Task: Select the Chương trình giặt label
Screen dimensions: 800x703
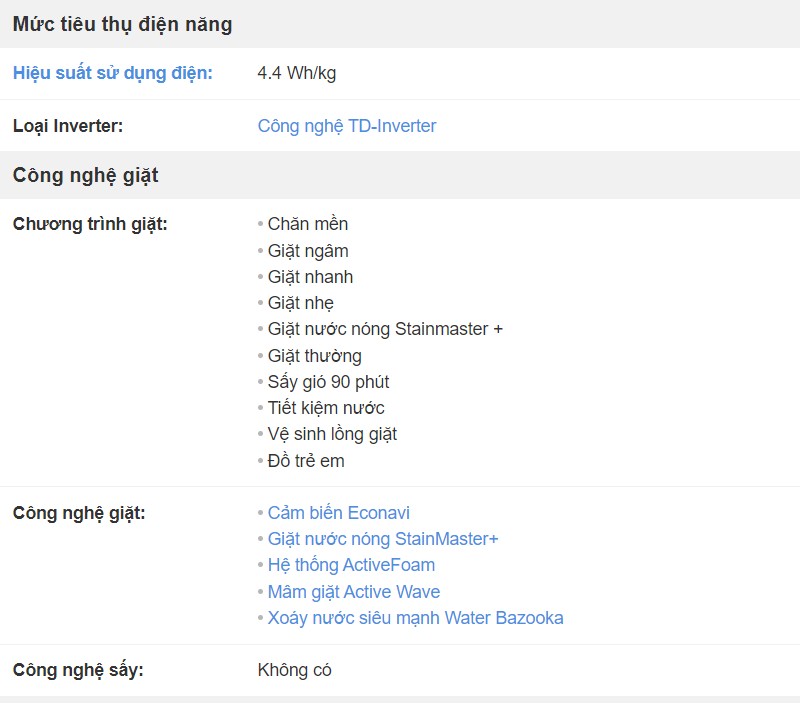Action: [x=90, y=224]
